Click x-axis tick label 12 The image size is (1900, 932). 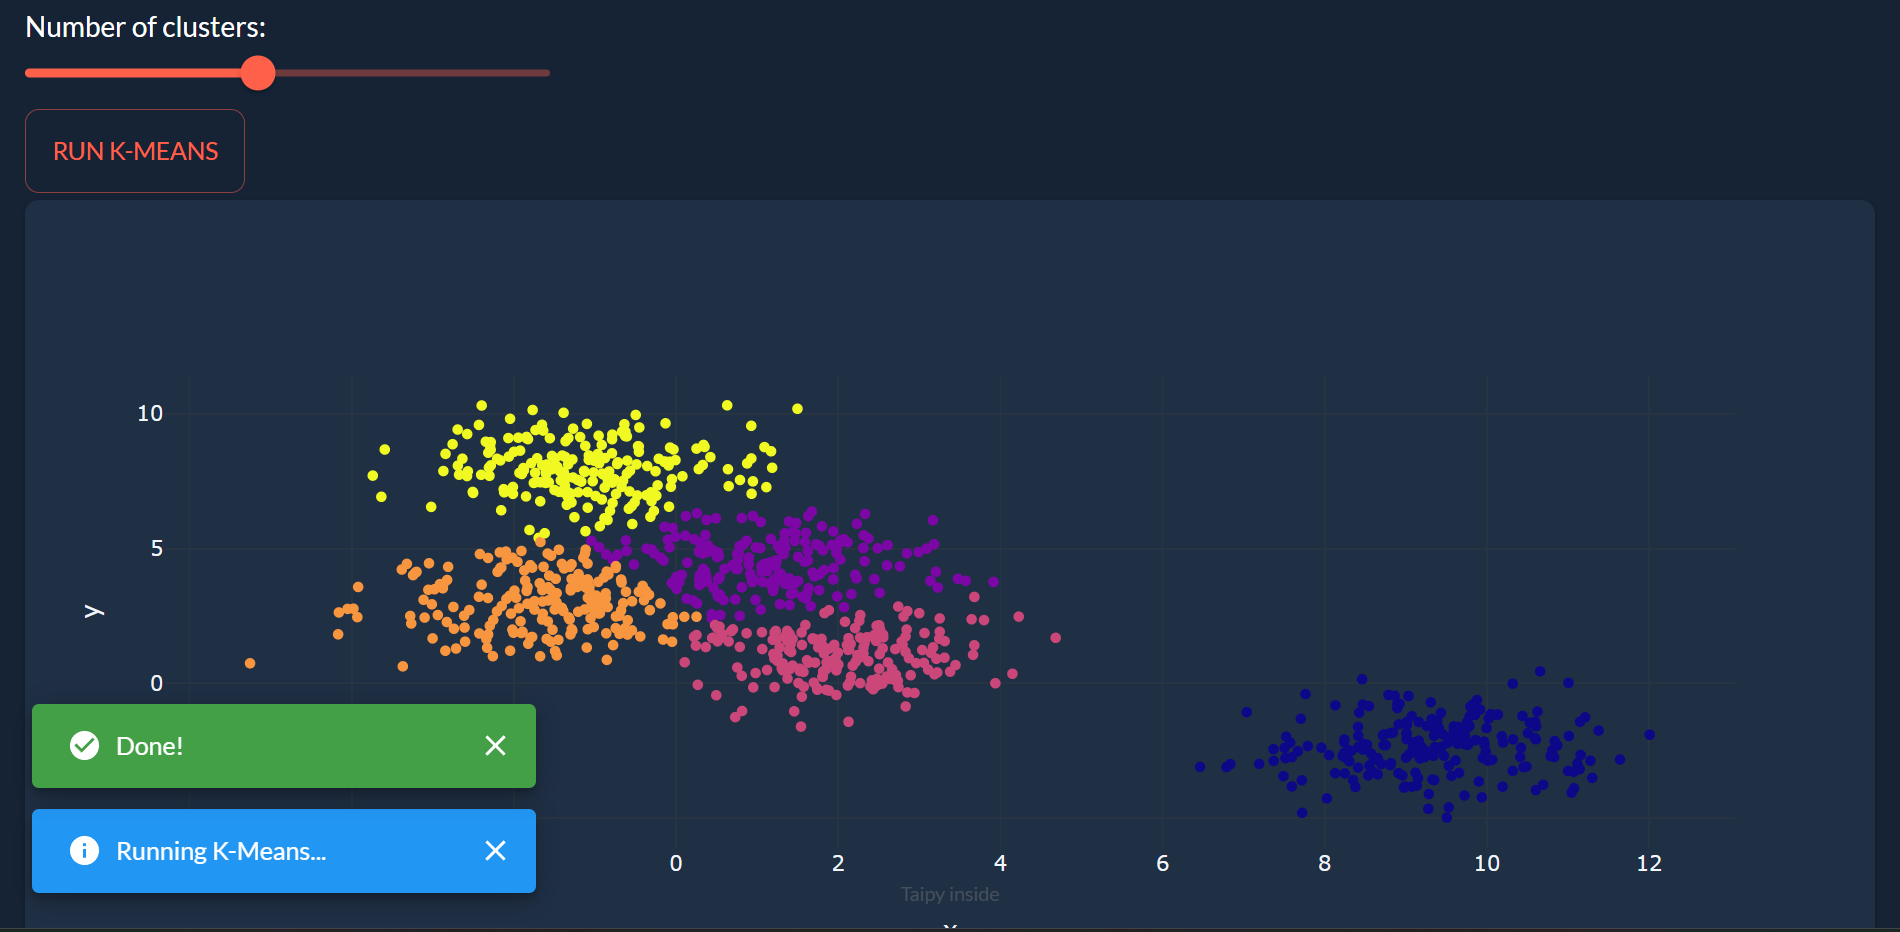tap(1649, 863)
